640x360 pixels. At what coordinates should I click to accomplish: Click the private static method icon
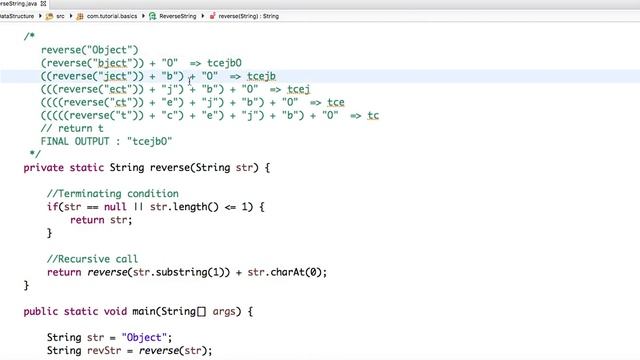pos(212,16)
